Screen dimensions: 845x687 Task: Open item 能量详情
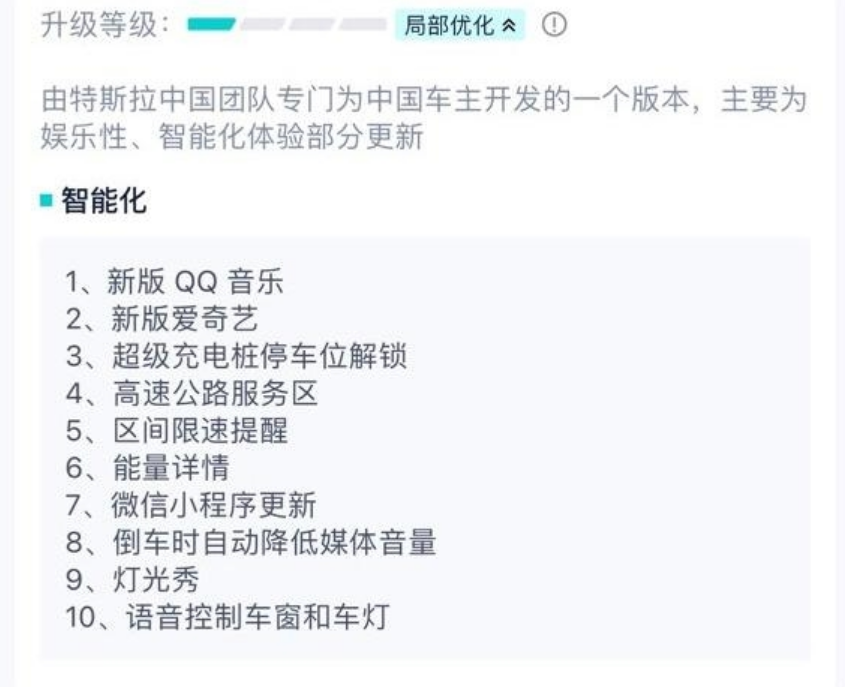click(147, 467)
